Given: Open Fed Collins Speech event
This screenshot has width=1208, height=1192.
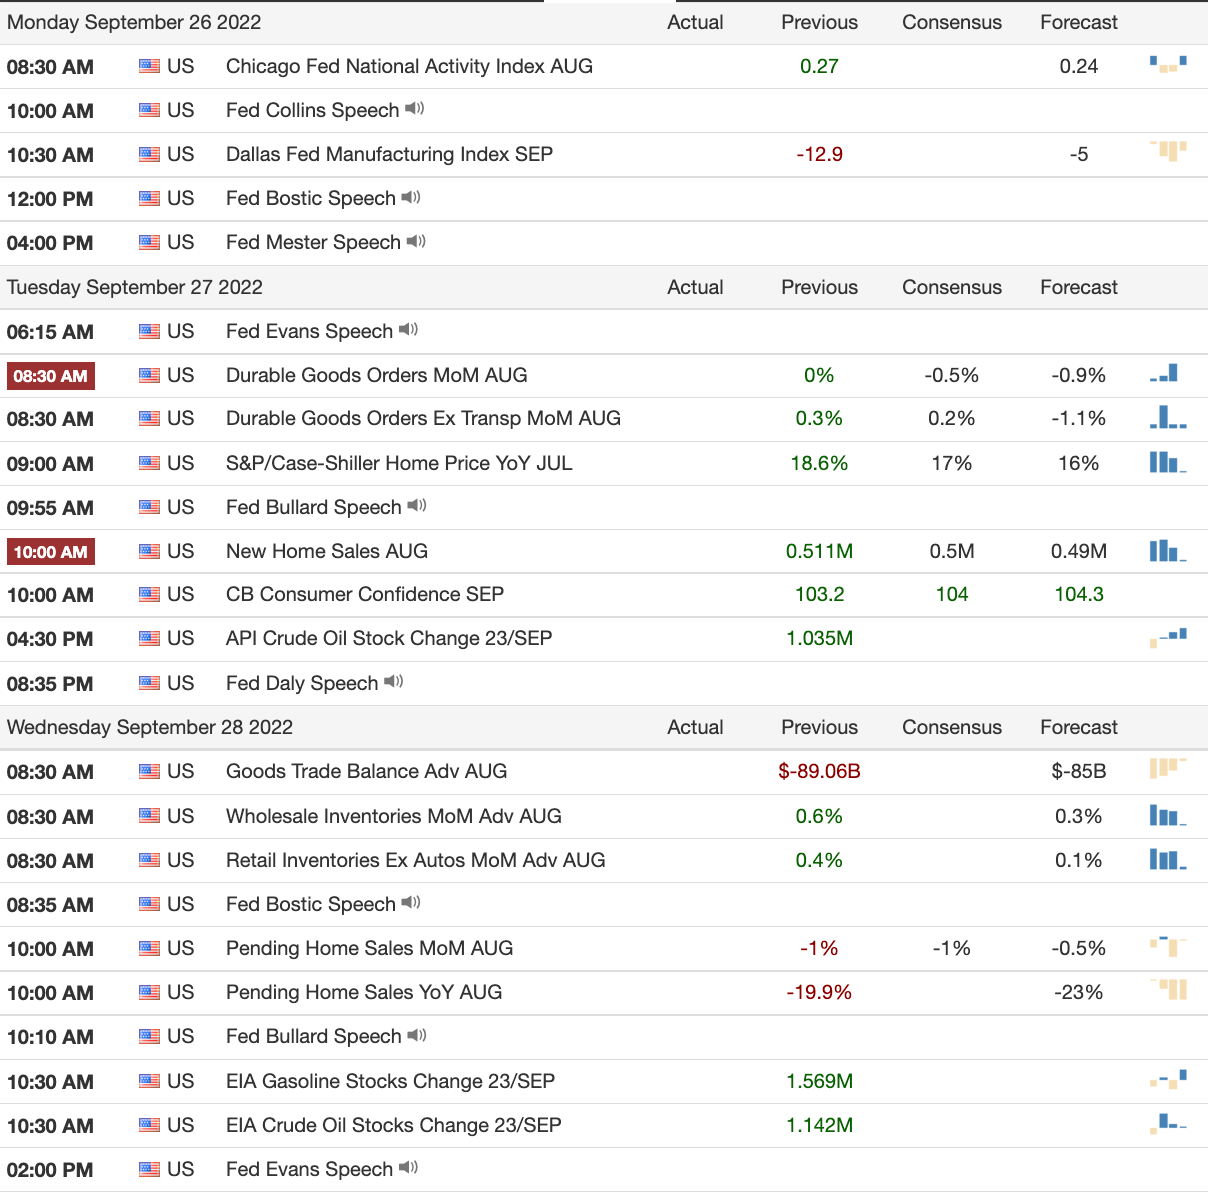Looking at the screenshot, I should point(312,110).
